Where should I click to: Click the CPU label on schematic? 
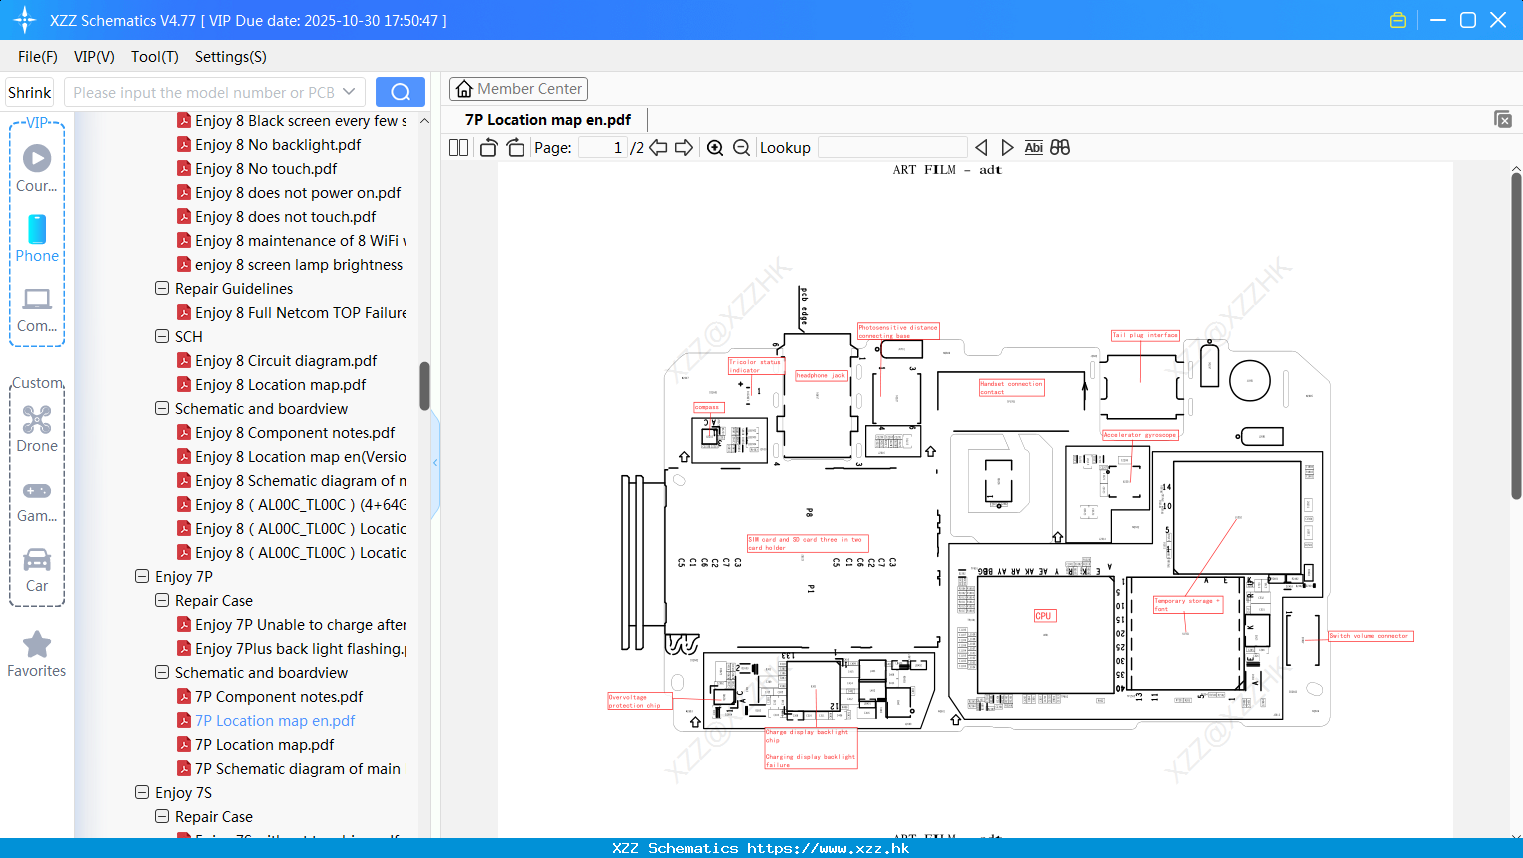pos(1044,616)
